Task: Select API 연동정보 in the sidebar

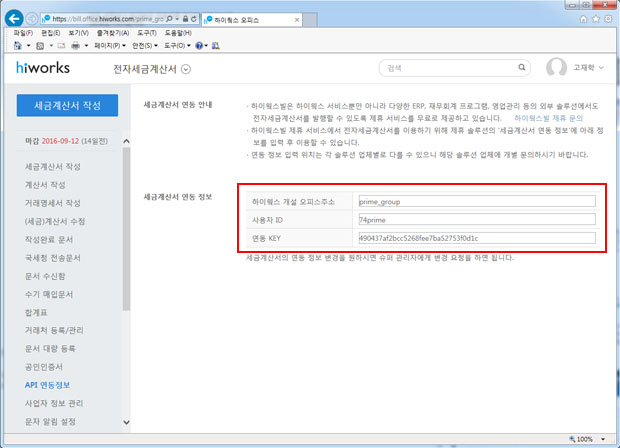Action: [x=47, y=385]
